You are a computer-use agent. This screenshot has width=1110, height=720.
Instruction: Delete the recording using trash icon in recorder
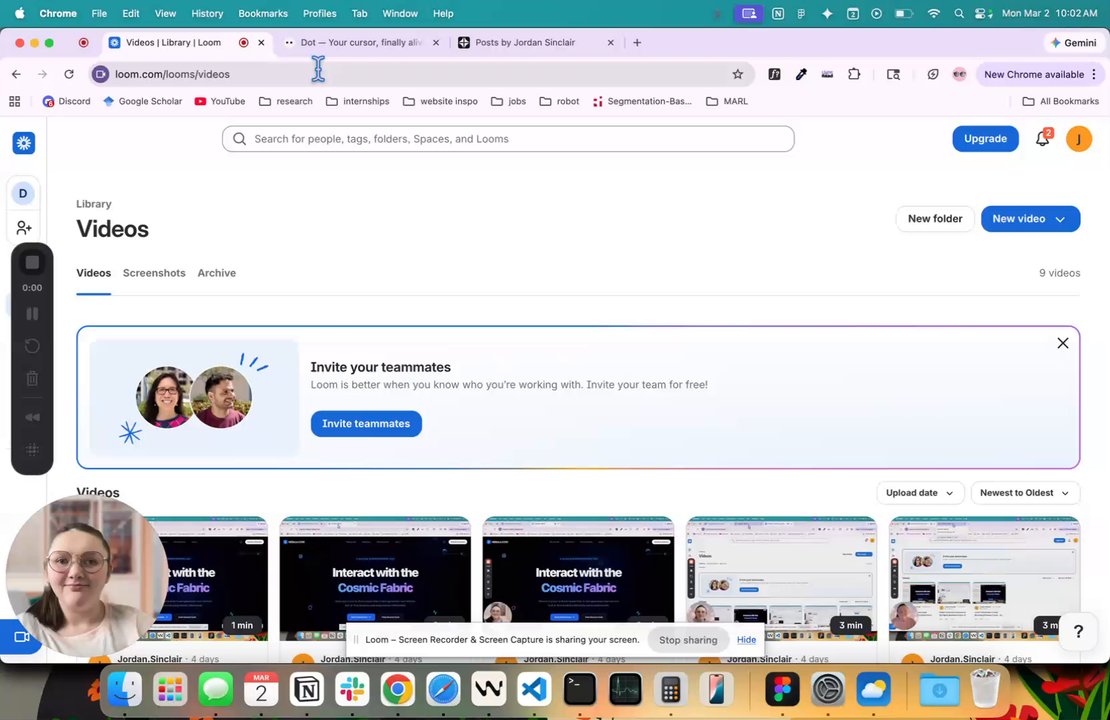point(32,379)
